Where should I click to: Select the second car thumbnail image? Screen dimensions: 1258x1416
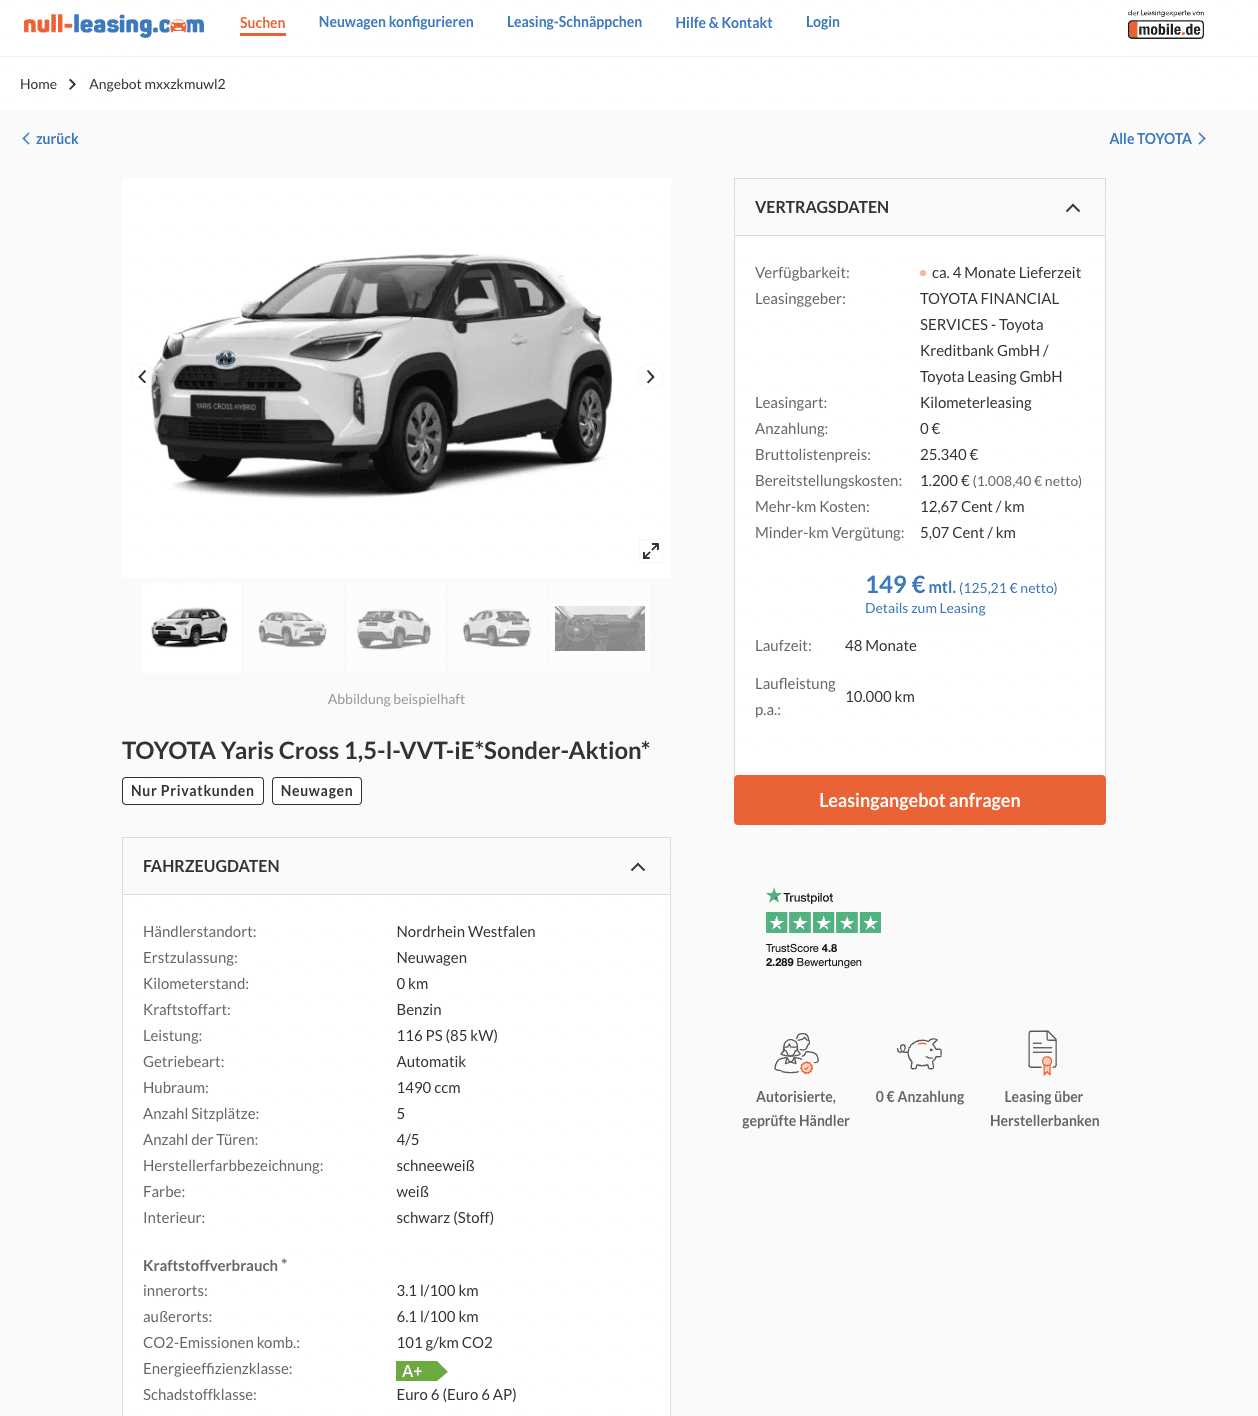[x=293, y=628]
